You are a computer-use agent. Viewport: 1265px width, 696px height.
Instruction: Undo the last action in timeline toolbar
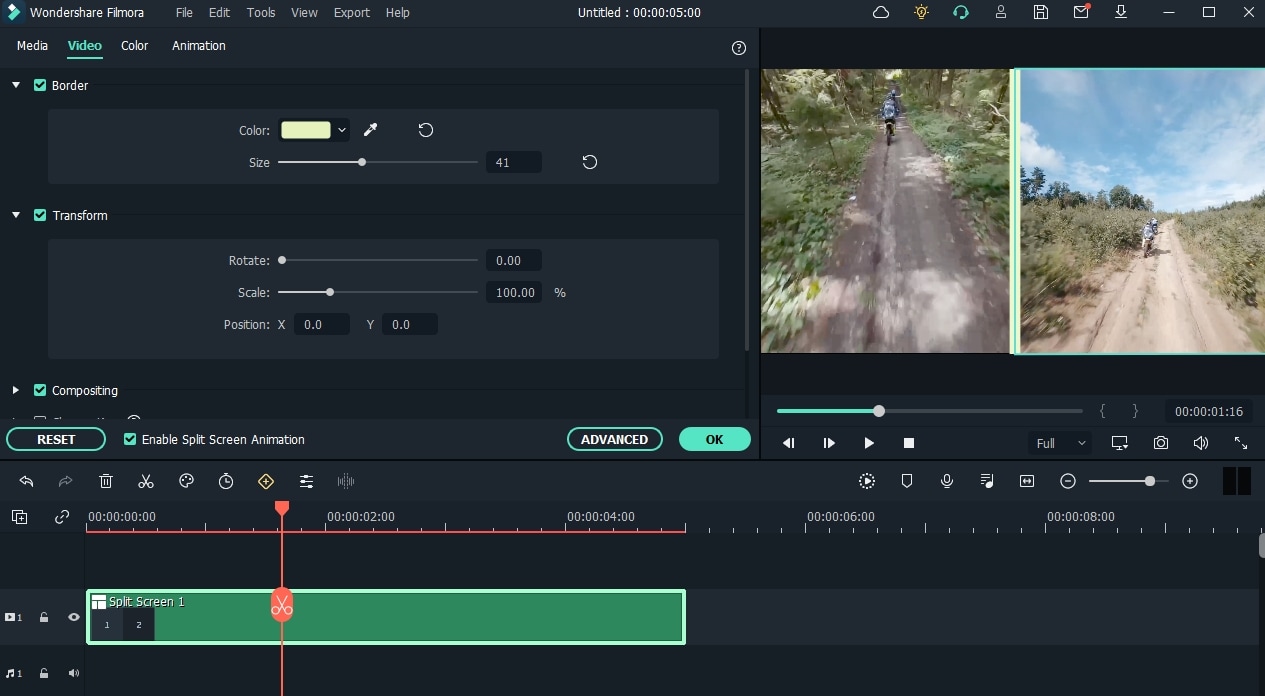[x=26, y=481]
